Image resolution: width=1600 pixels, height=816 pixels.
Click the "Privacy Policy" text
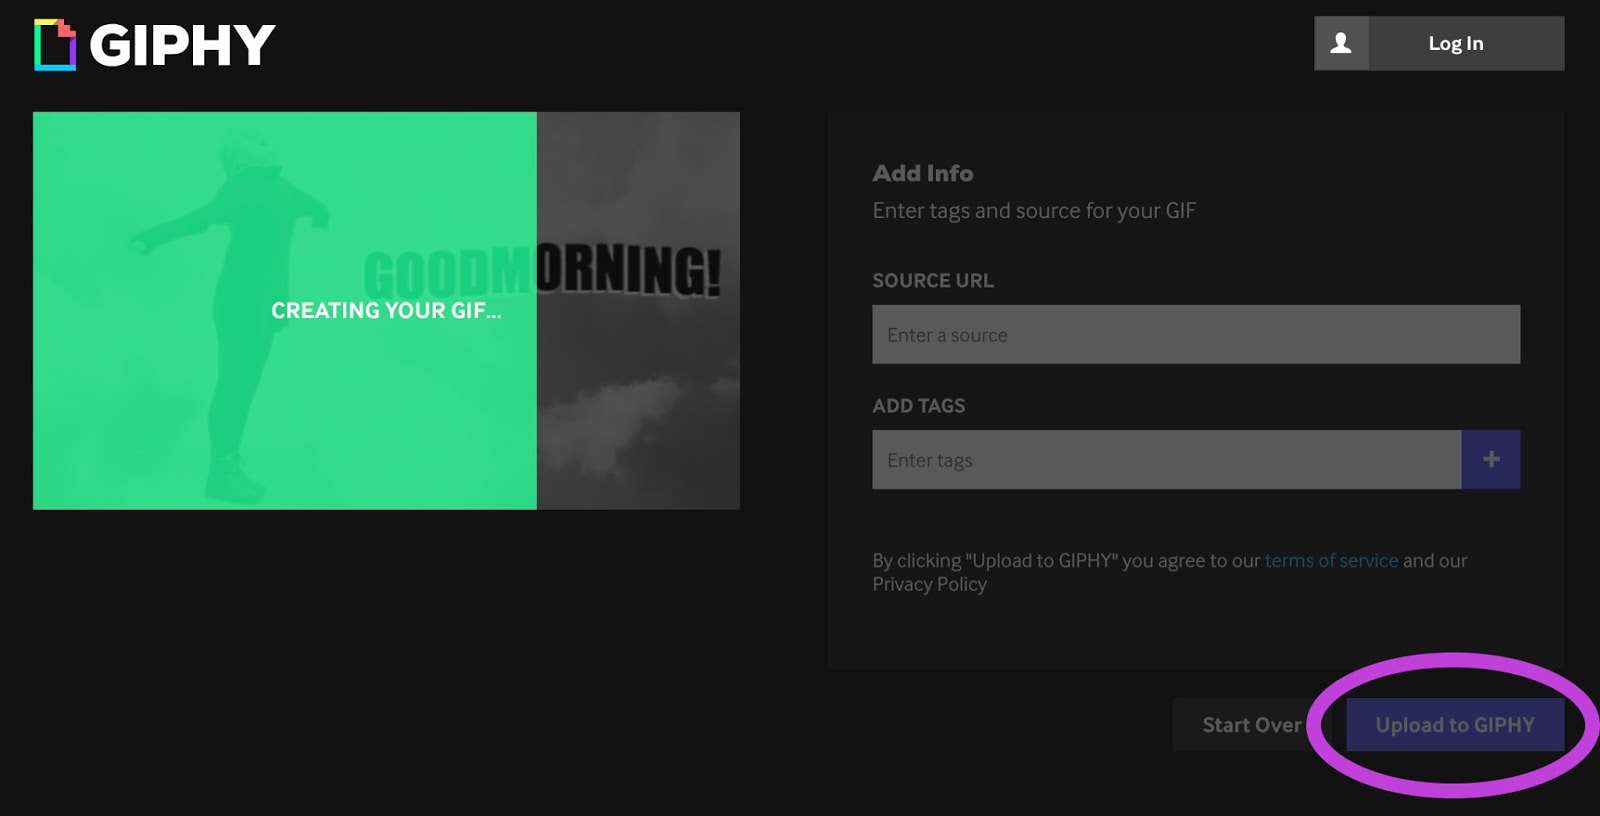(929, 584)
